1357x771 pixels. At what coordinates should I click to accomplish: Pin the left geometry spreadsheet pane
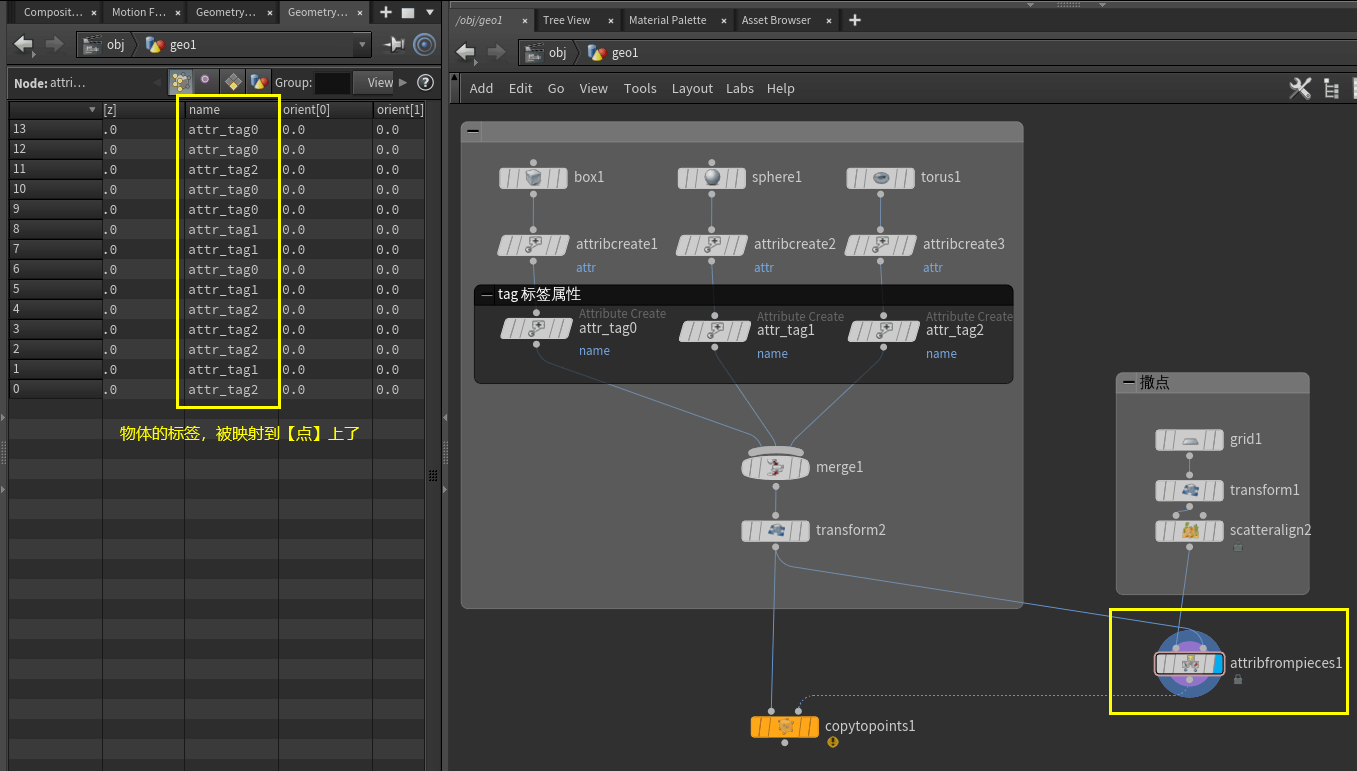tap(395, 44)
